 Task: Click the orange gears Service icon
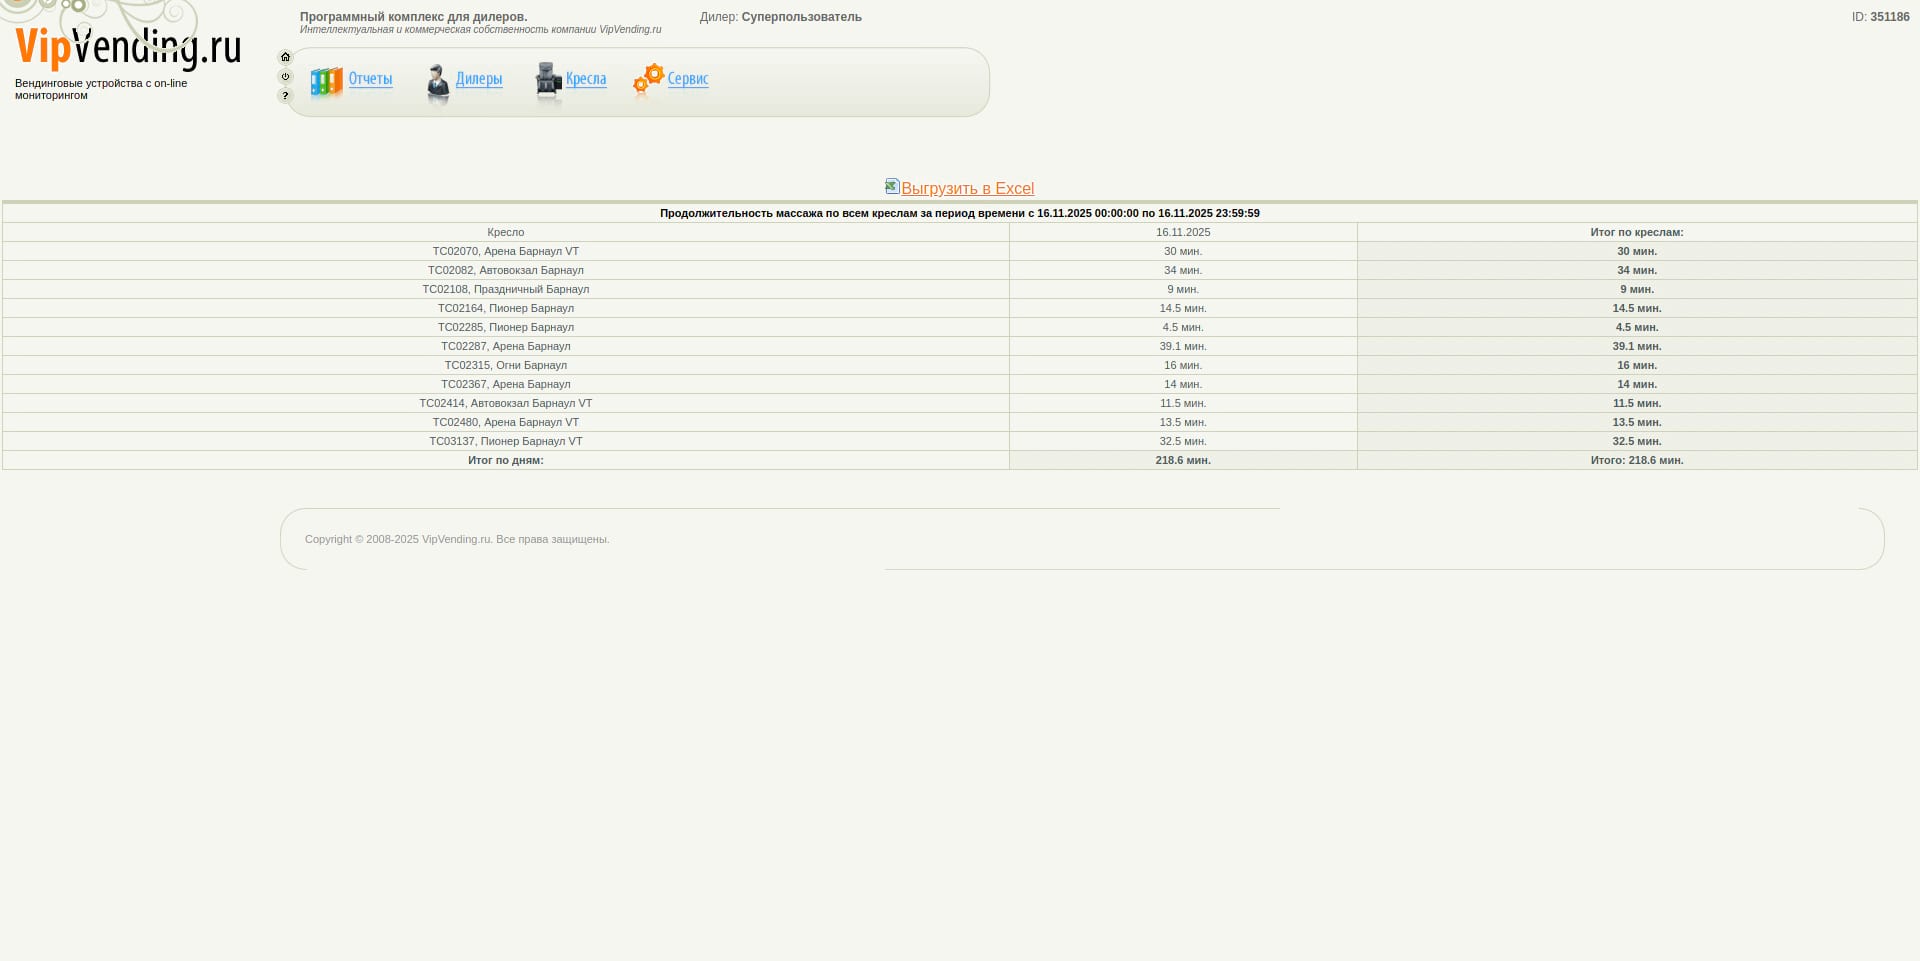click(x=649, y=79)
